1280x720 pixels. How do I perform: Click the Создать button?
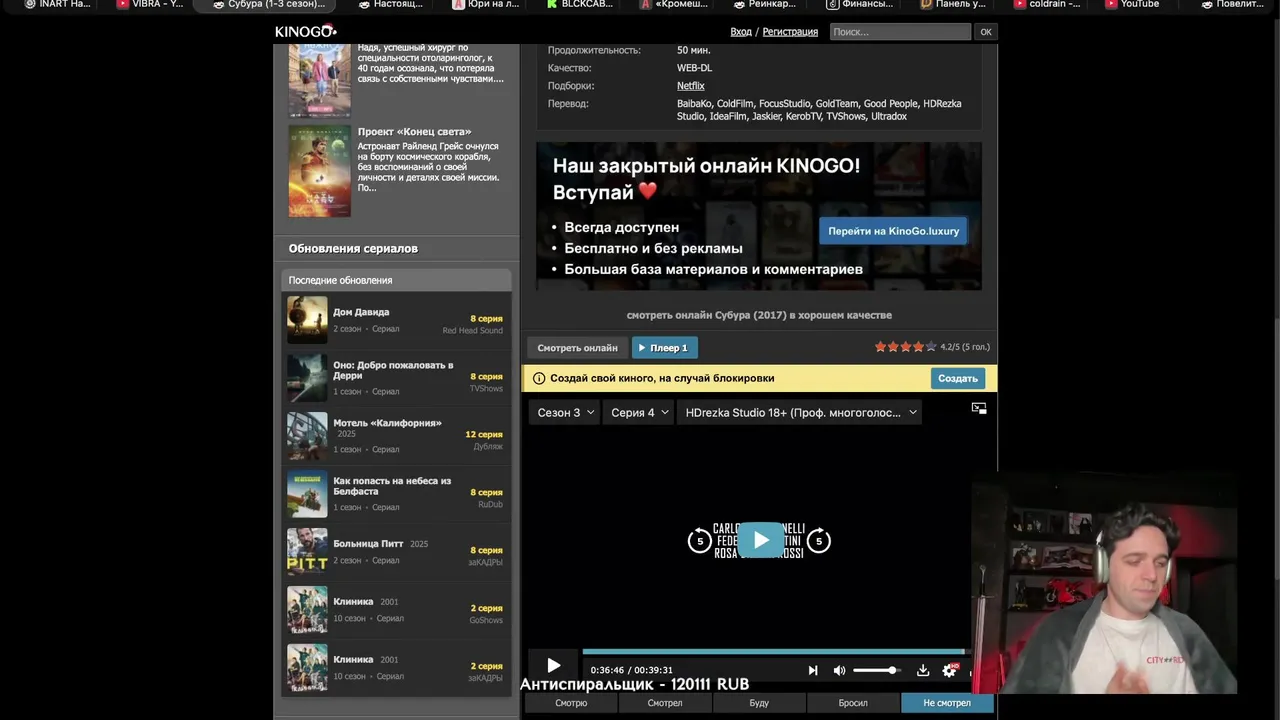coord(957,378)
